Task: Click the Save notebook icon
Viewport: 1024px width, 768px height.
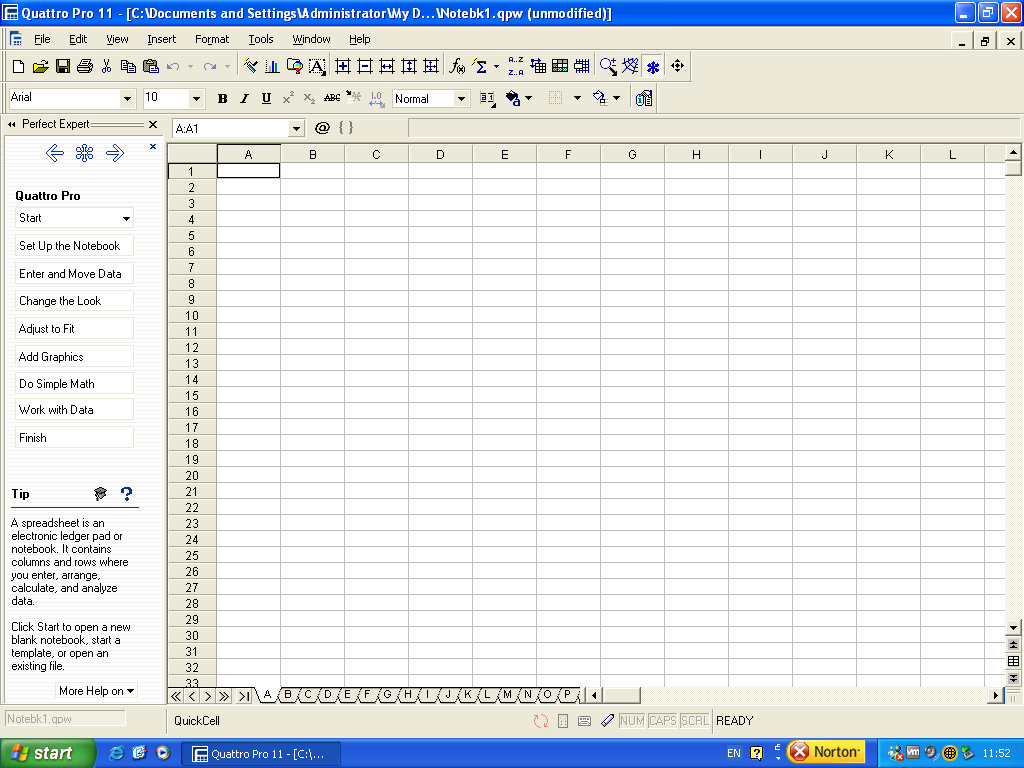Action: [x=62, y=67]
